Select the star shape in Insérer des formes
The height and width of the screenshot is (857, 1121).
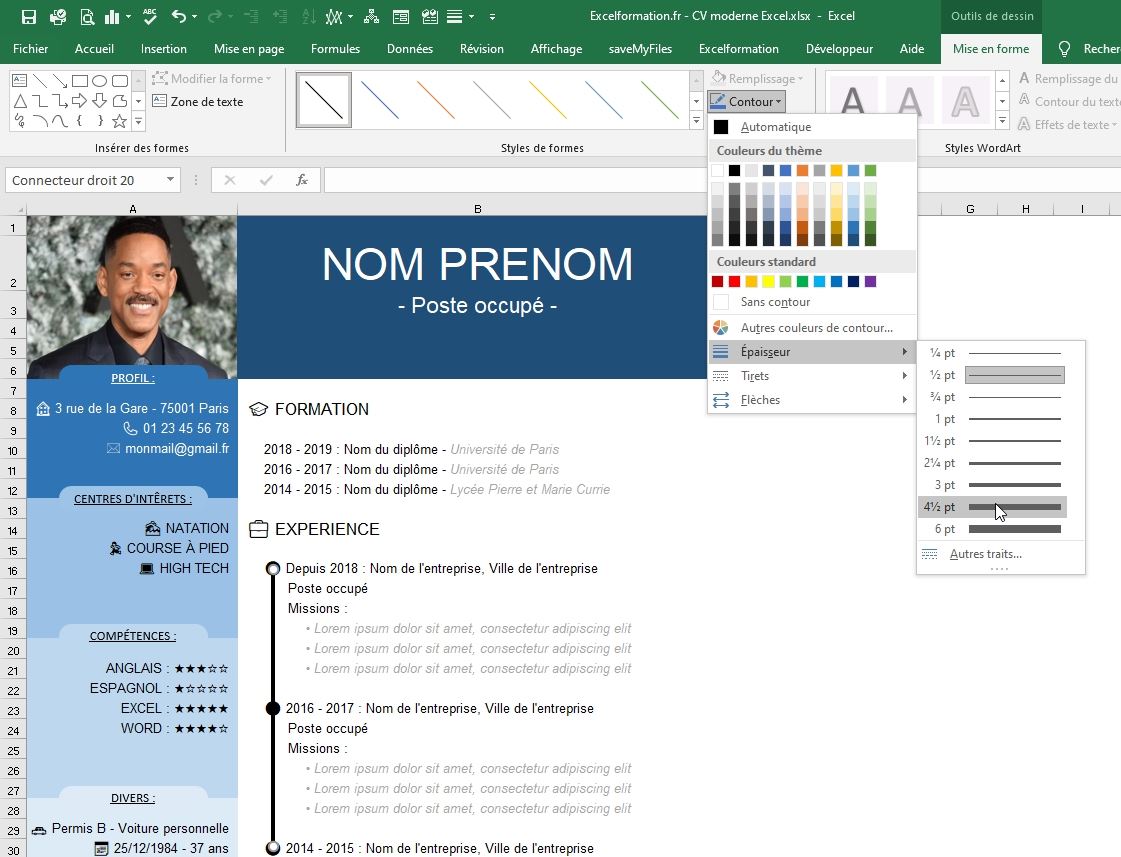pos(120,121)
